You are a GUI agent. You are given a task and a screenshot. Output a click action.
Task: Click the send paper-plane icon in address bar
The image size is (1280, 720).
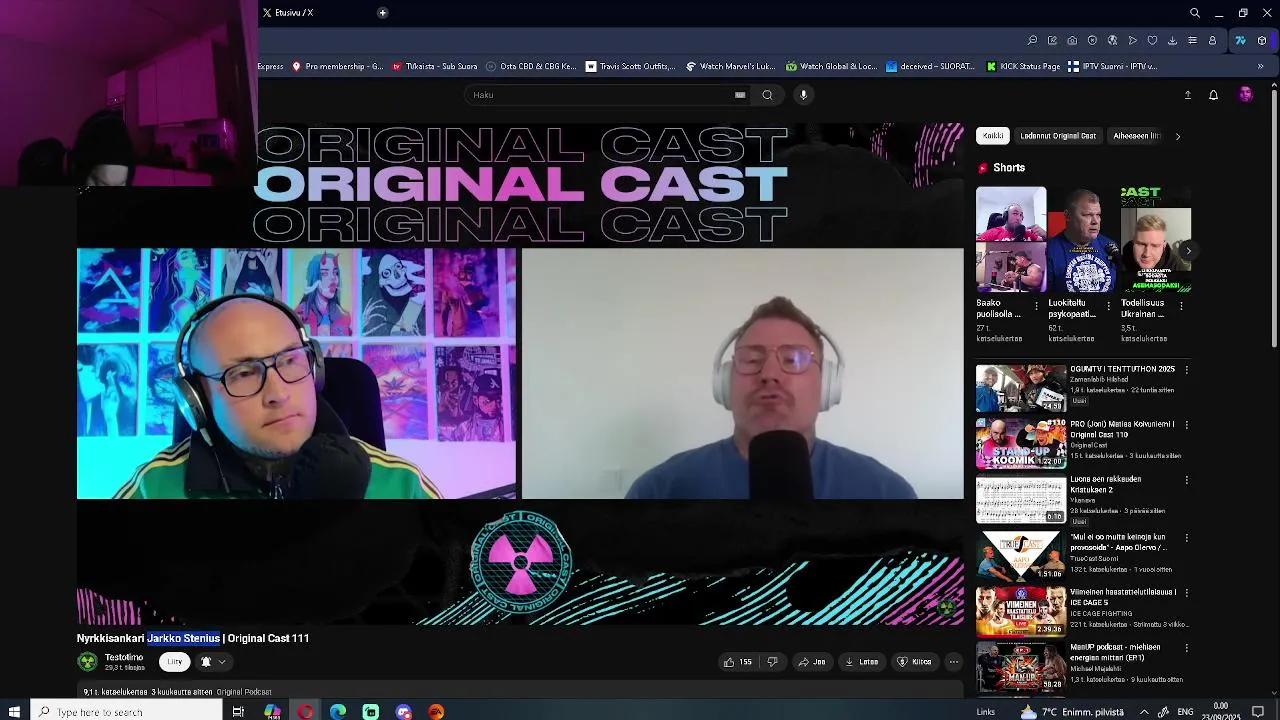pos(1132,41)
